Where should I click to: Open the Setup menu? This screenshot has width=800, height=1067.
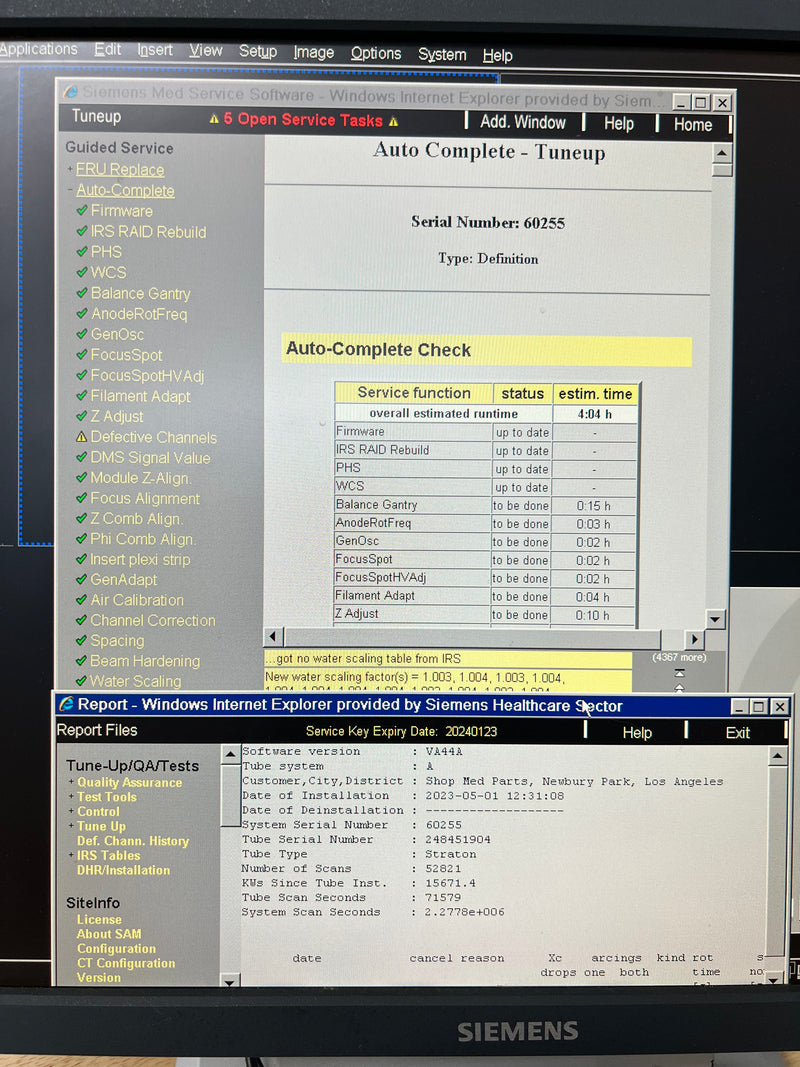click(257, 52)
